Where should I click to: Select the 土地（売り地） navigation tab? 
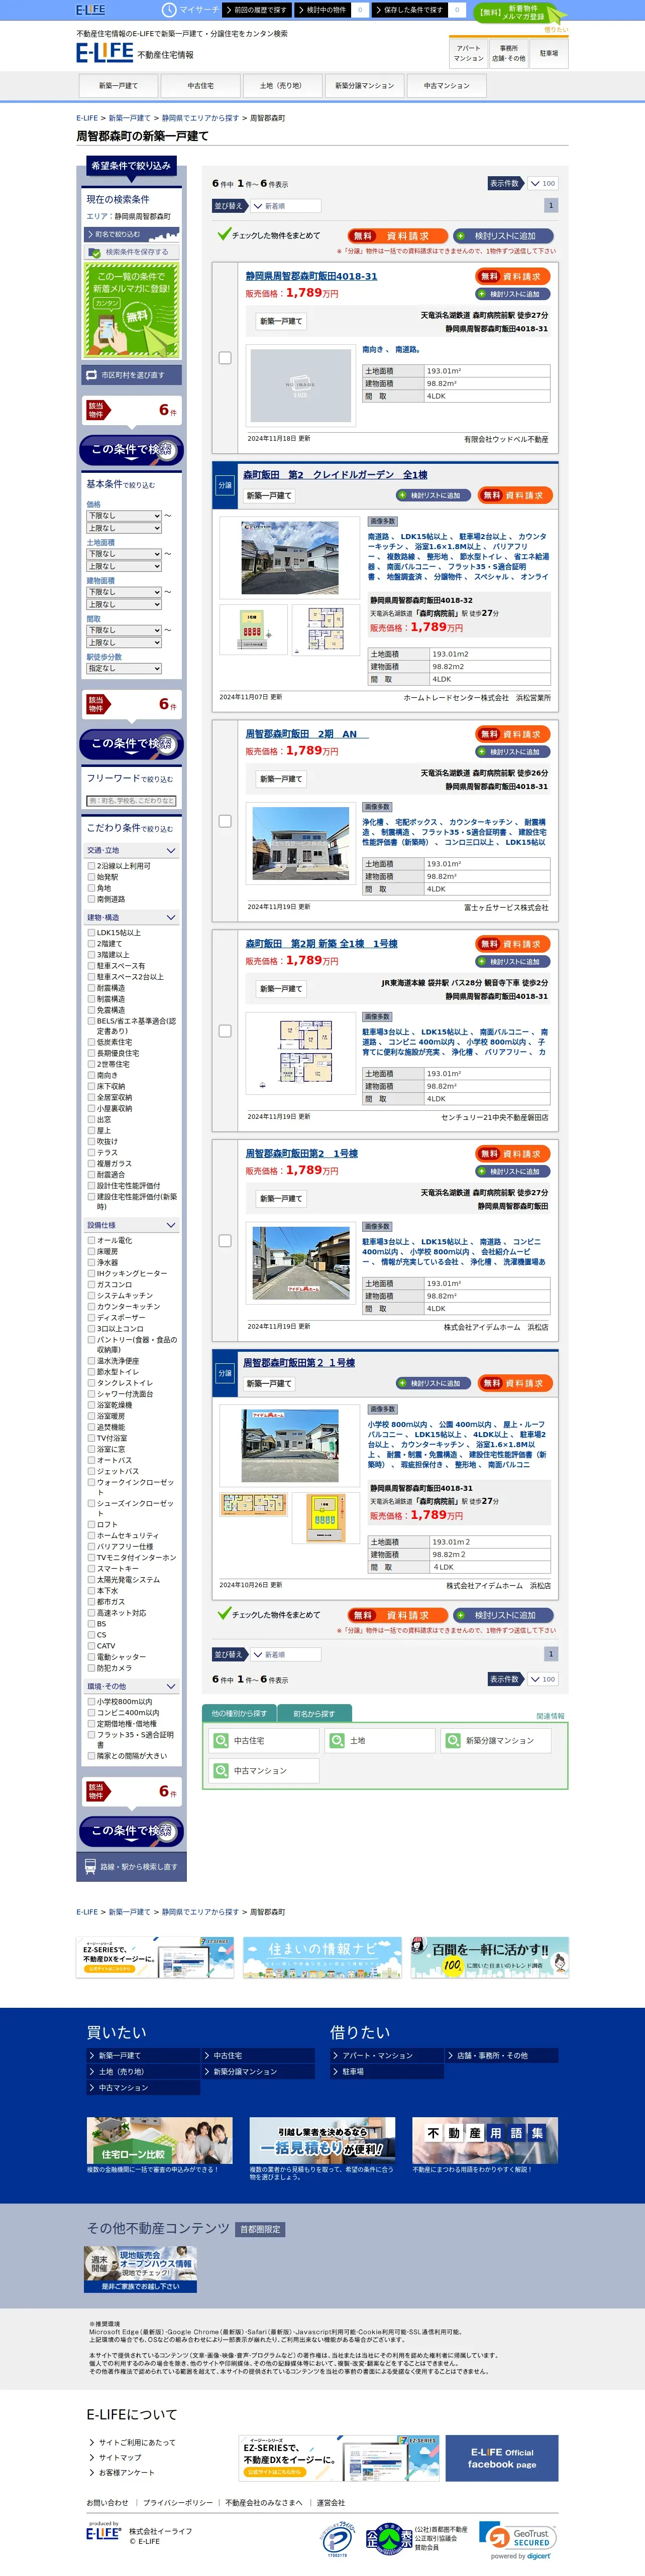click(x=281, y=86)
